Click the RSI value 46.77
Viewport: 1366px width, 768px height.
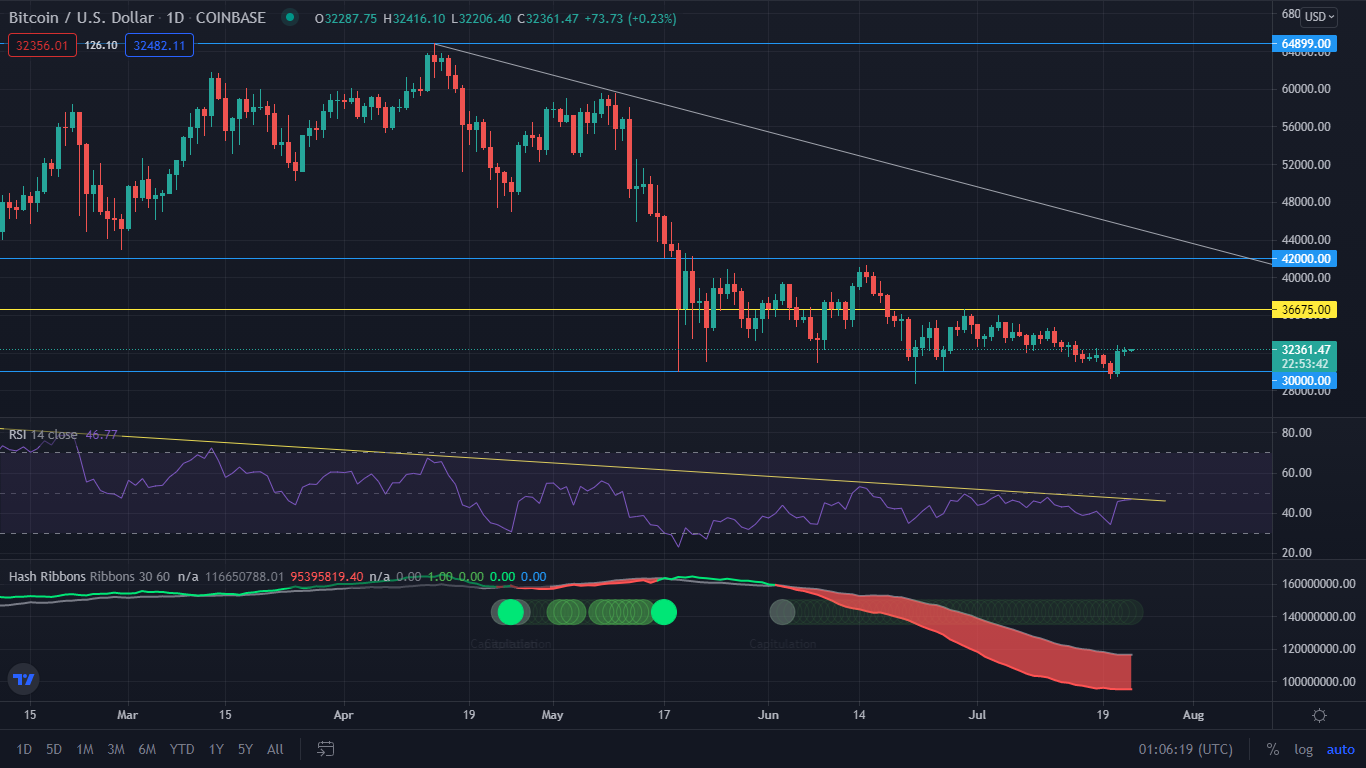pos(102,434)
